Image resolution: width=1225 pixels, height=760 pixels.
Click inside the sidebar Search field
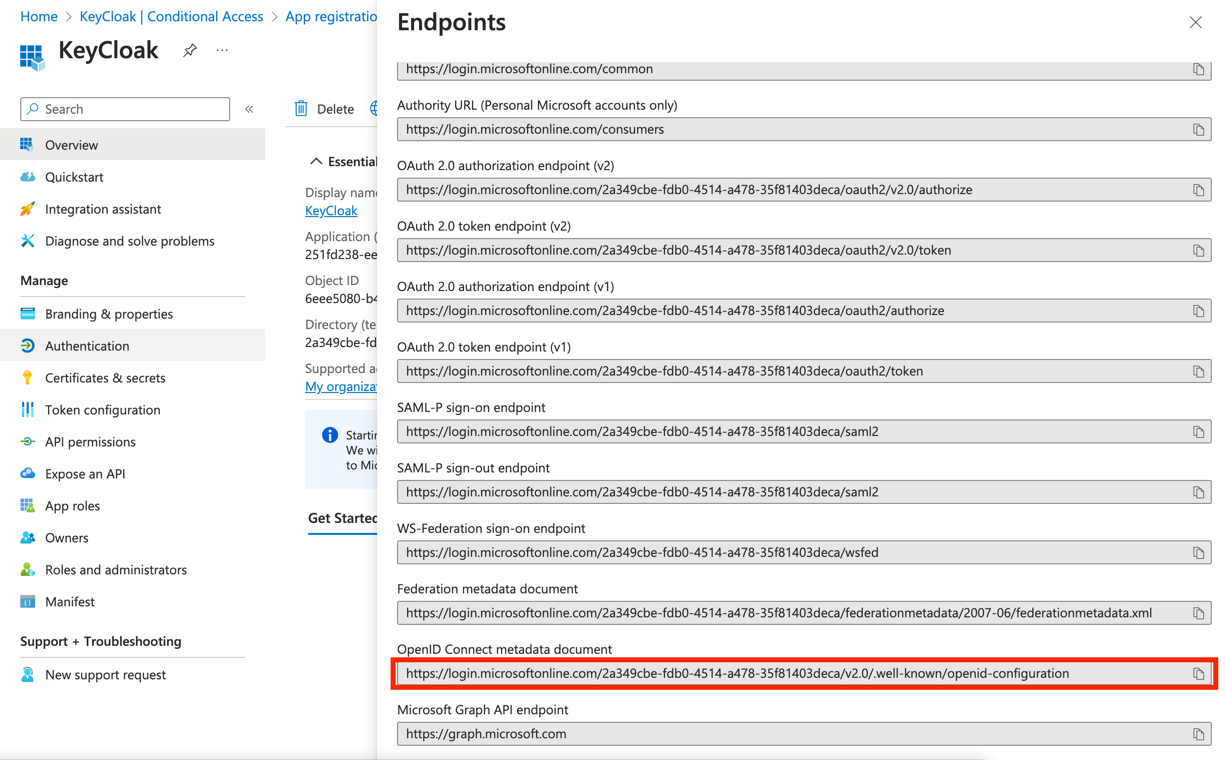[x=124, y=108]
